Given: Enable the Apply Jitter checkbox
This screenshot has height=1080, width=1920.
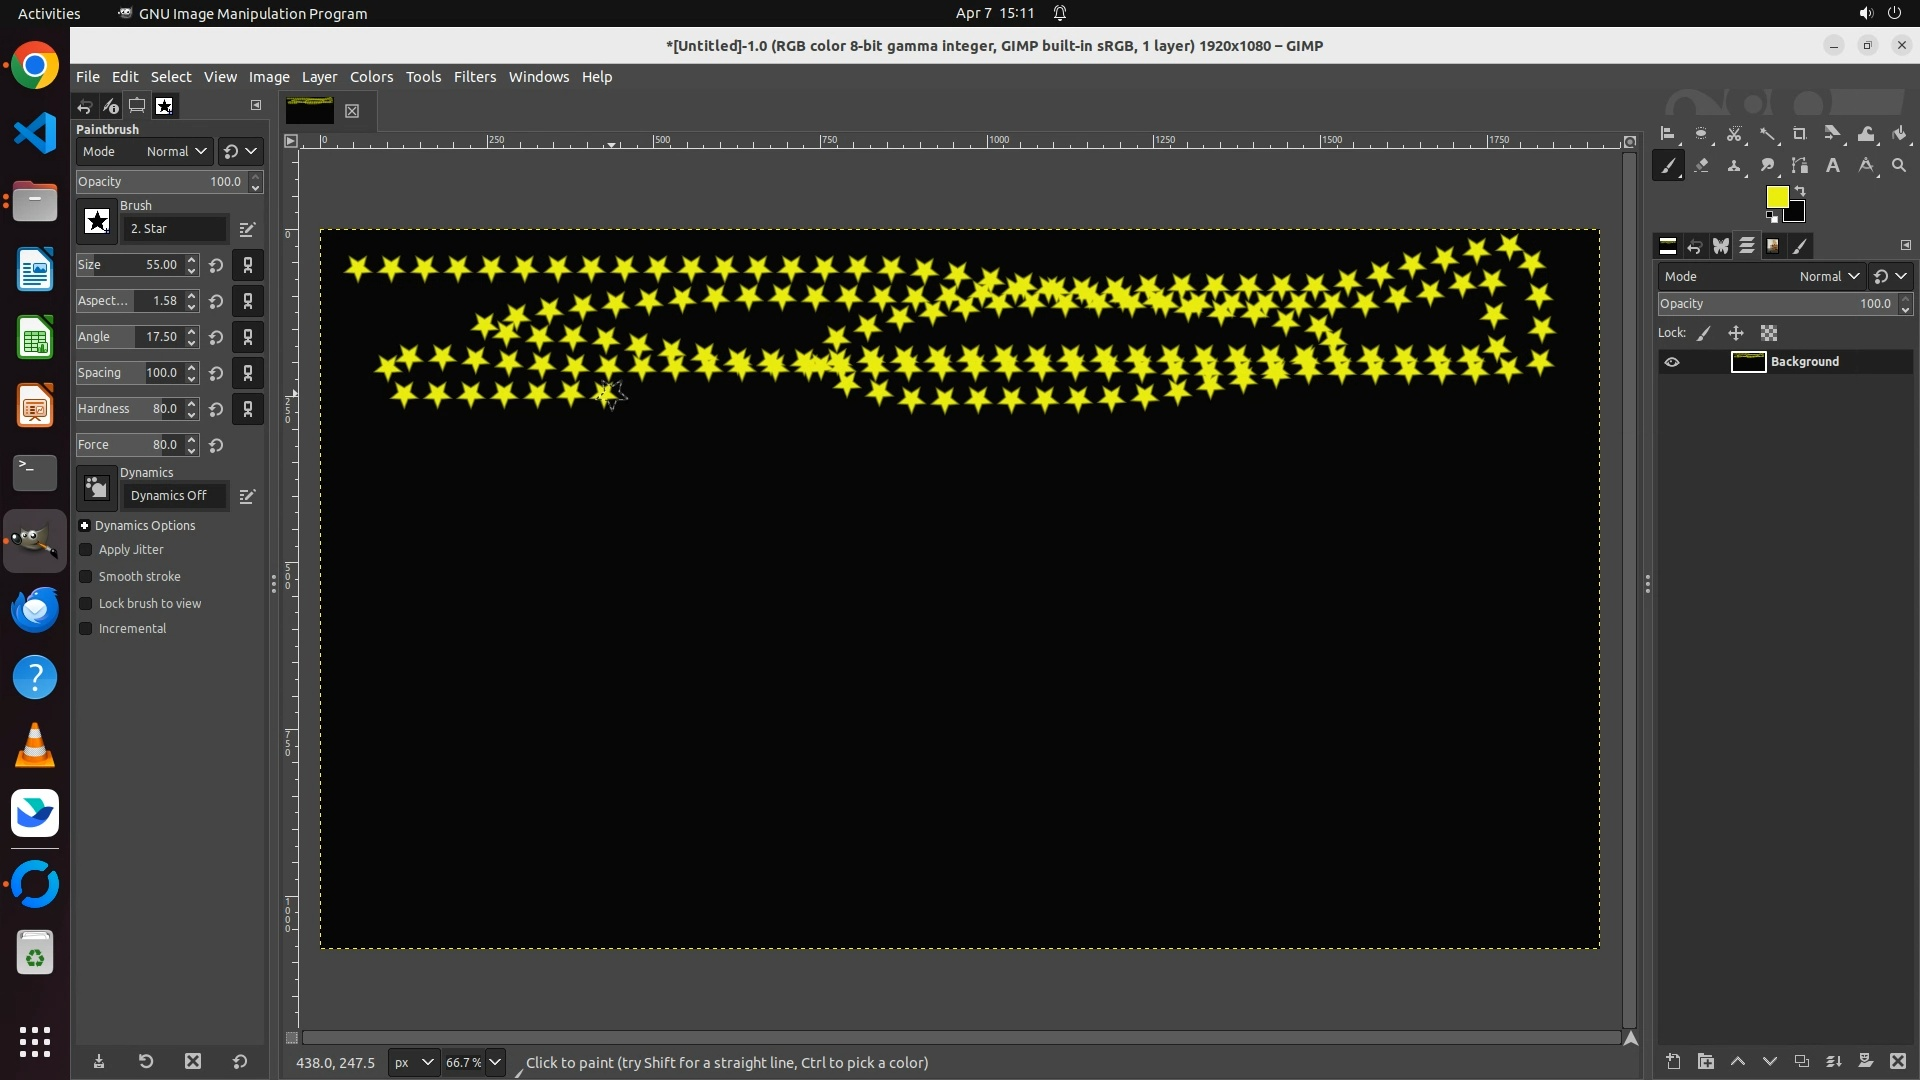Looking at the screenshot, I should pyautogui.click(x=86, y=550).
